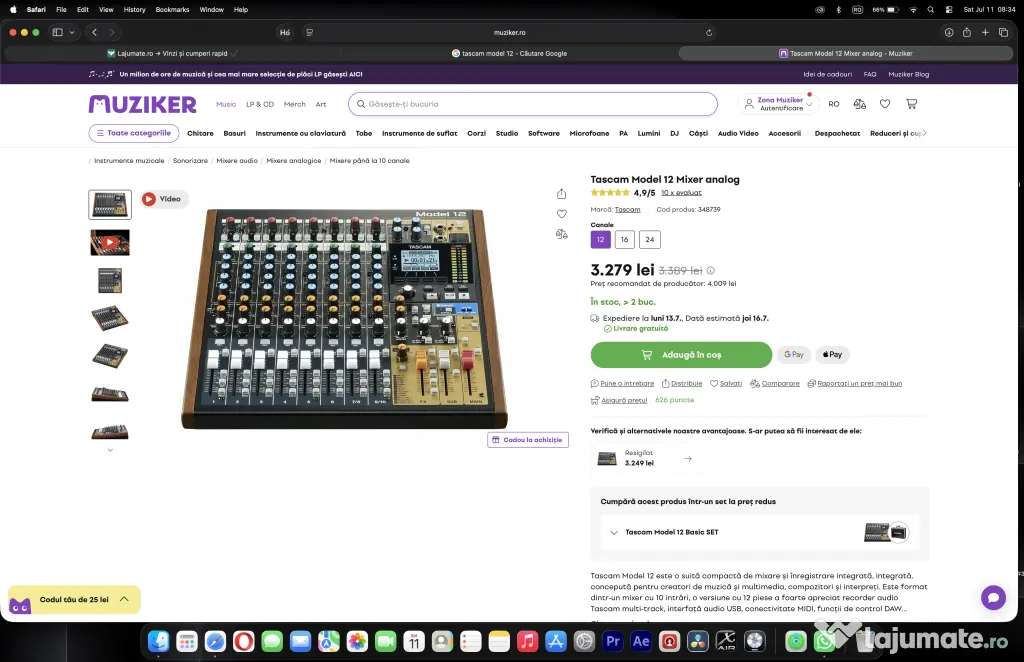
Task: Click Safari address bar muziker.ro
Action: click(x=509, y=32)
